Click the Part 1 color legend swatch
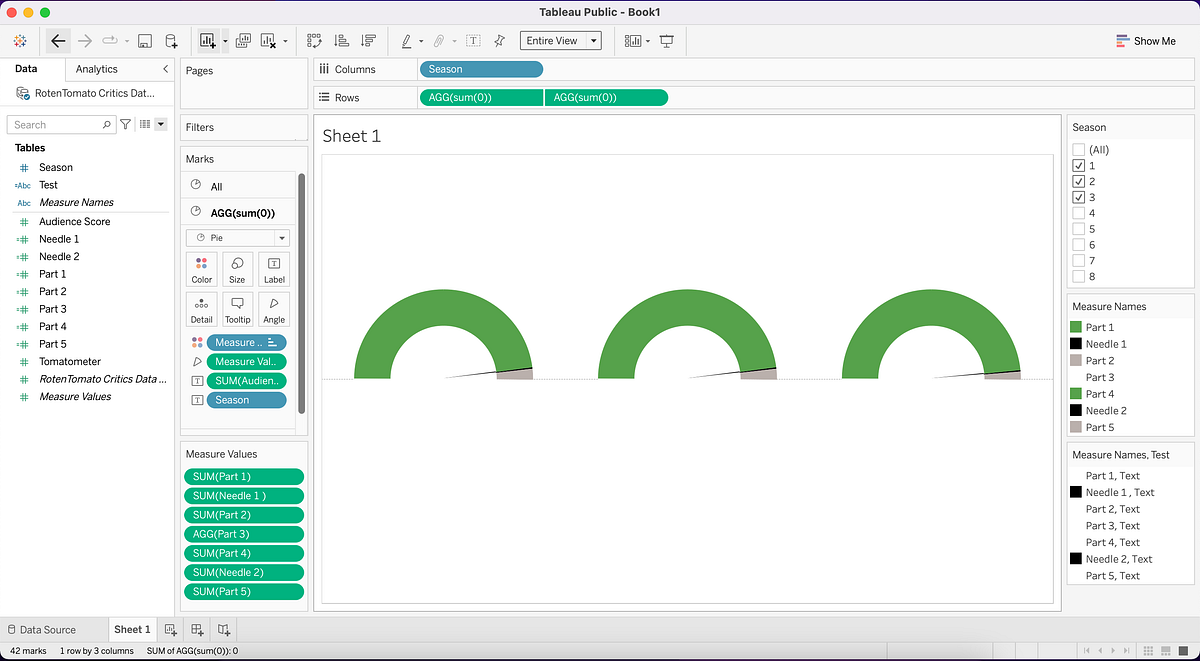Image resolution: width=1200 pixels, height=661 pixels. point(1077,327)
